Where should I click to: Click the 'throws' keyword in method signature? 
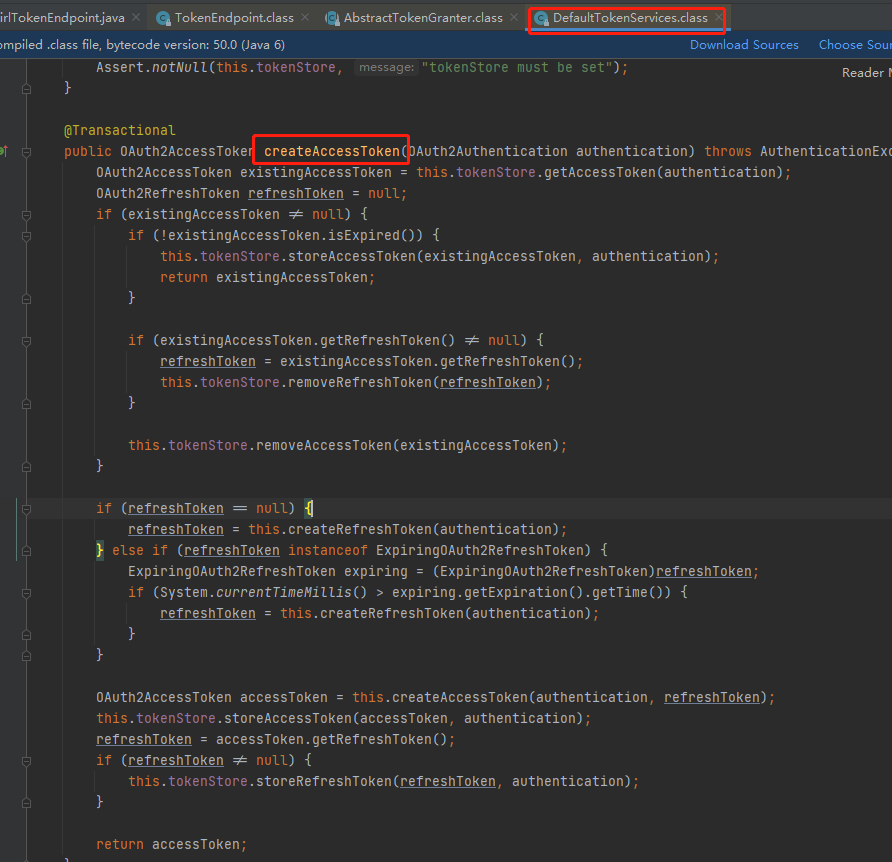click(728, 151)
